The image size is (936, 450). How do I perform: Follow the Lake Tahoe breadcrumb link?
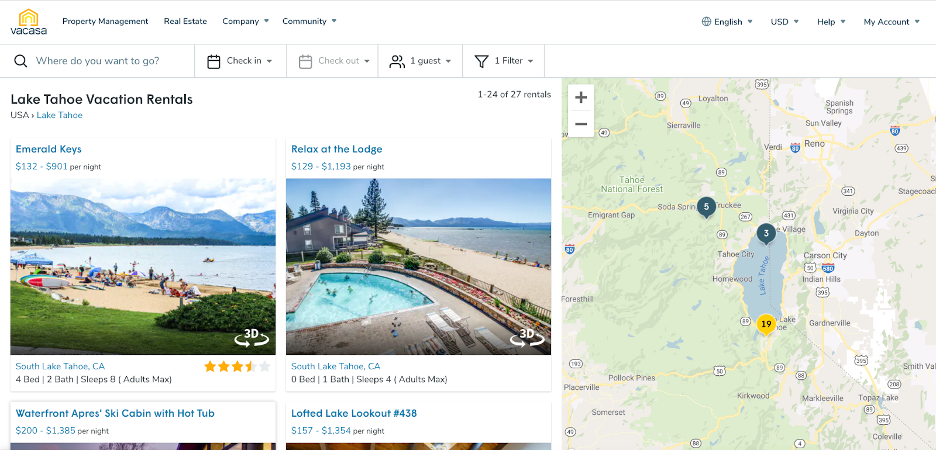60,115
